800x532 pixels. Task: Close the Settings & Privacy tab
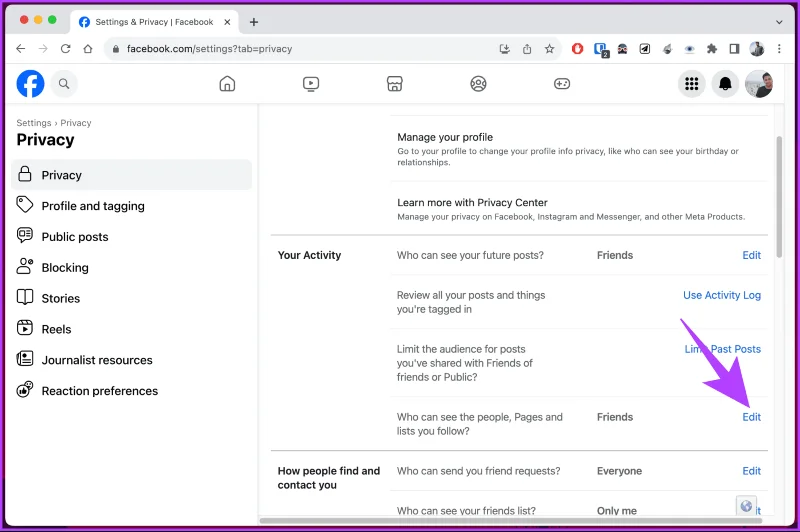point(228,22)
